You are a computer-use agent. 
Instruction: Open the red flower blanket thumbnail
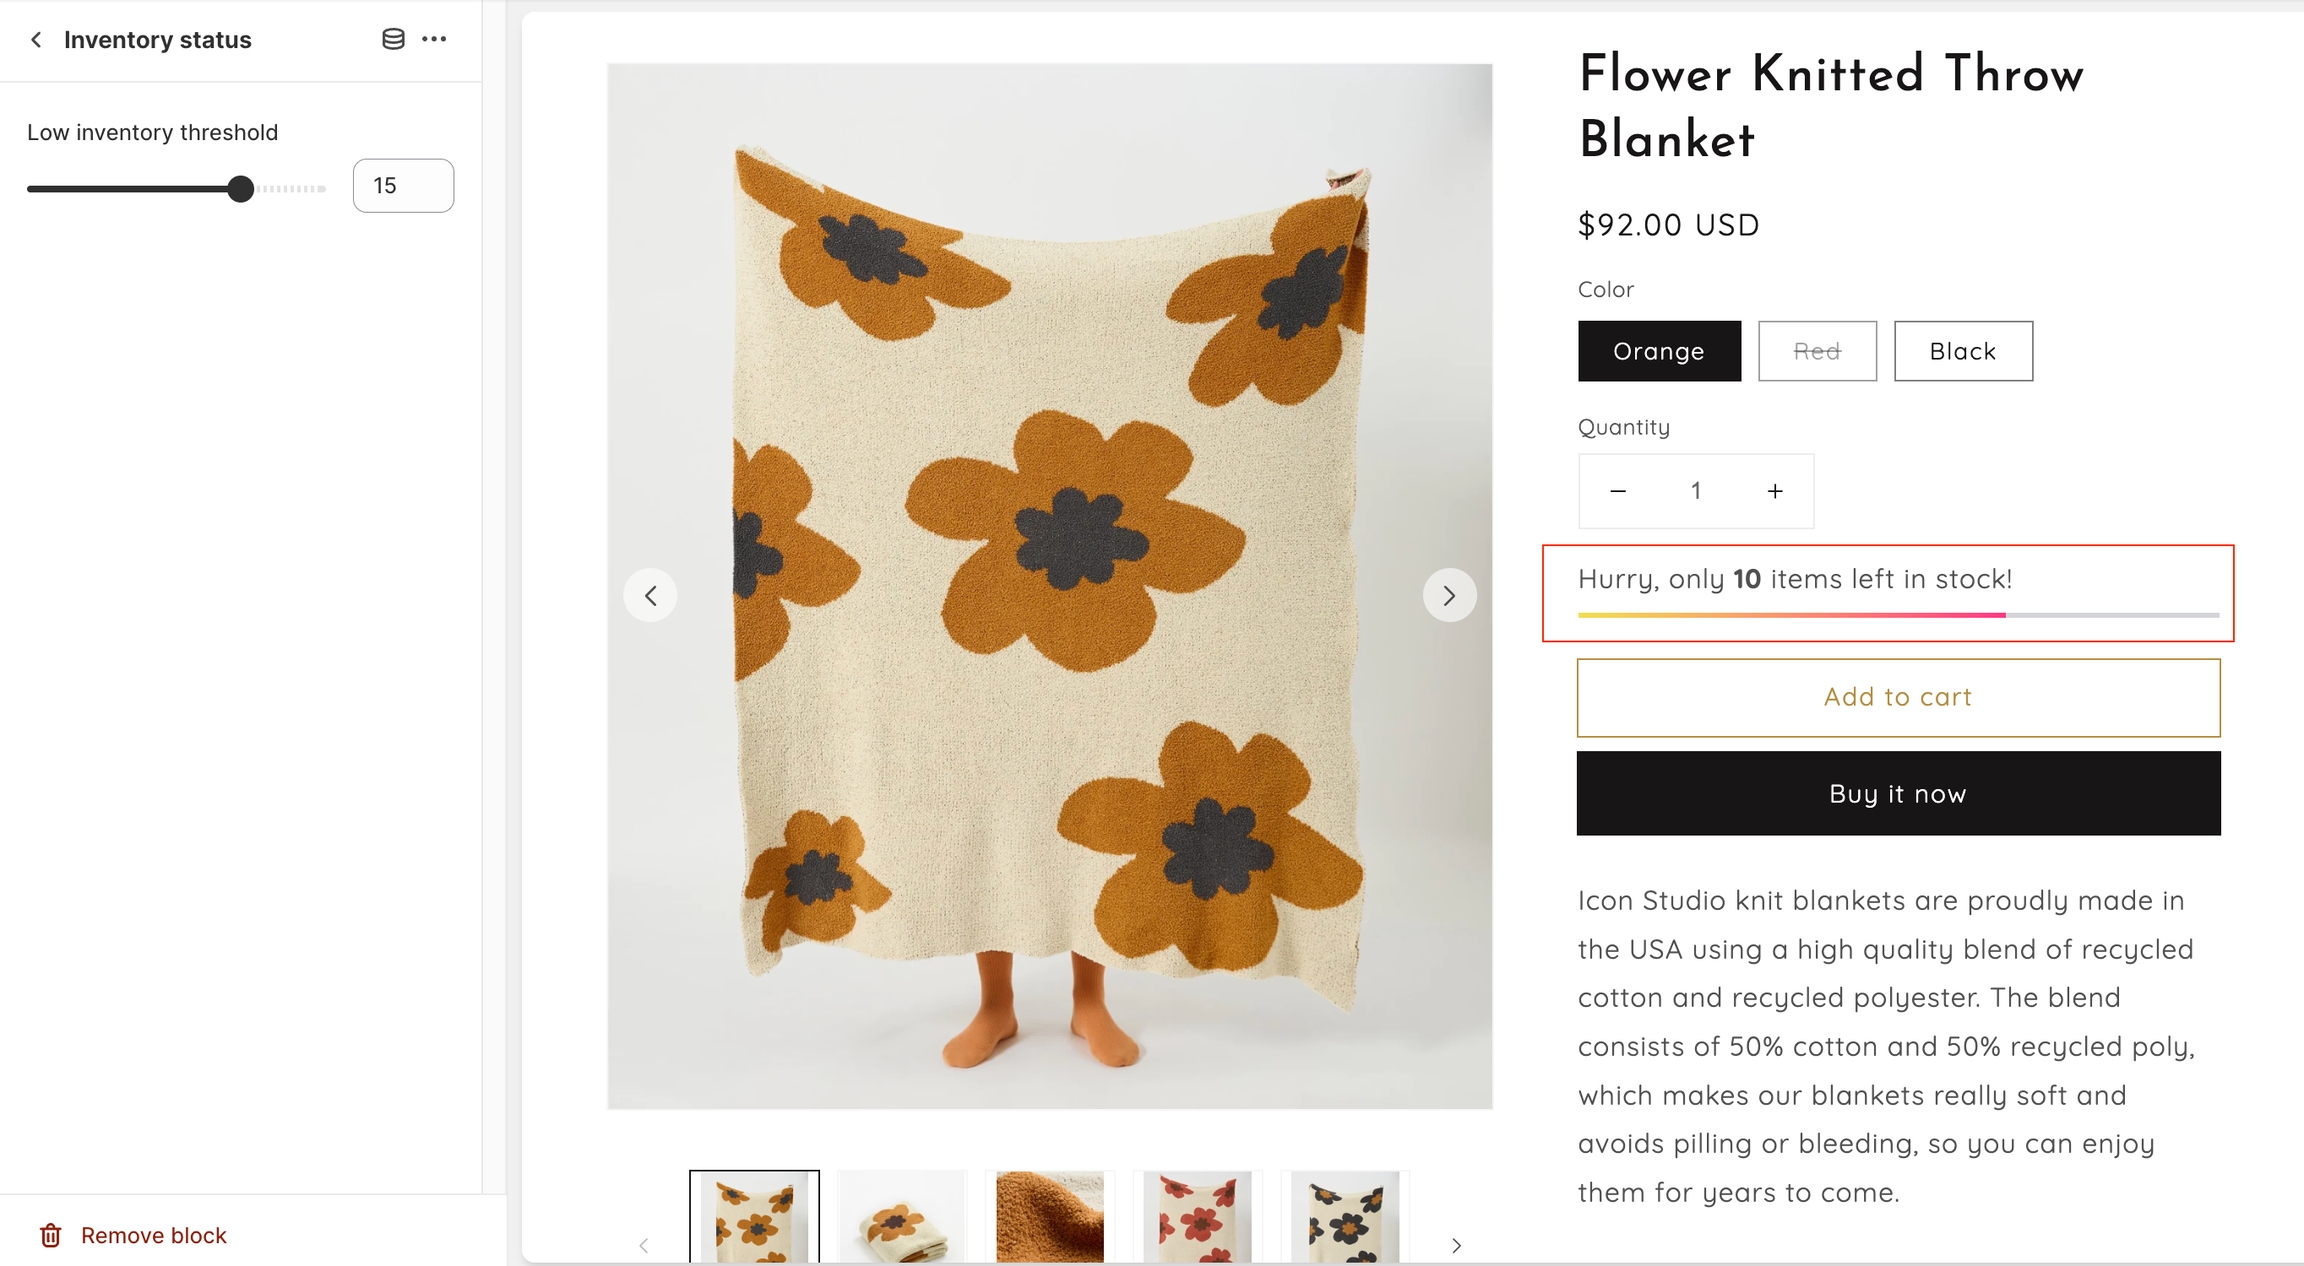coord(1197,1217)
